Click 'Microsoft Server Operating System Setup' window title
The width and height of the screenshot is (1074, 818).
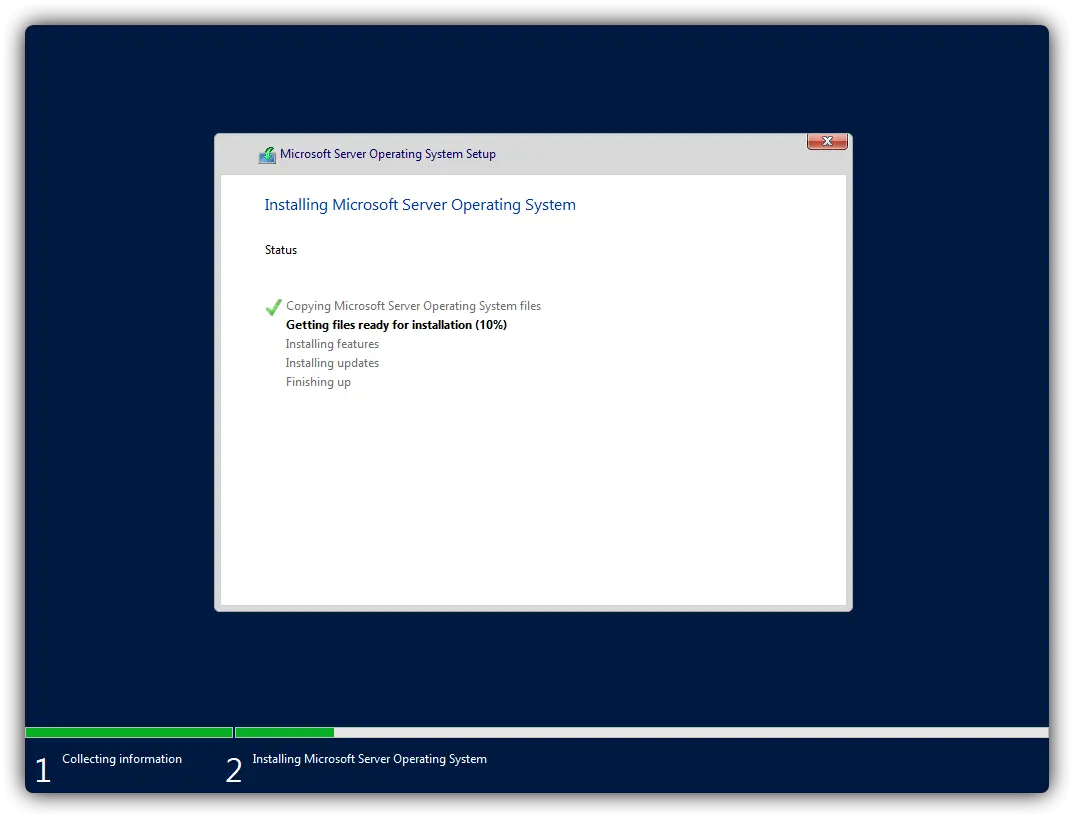point(388,154)
